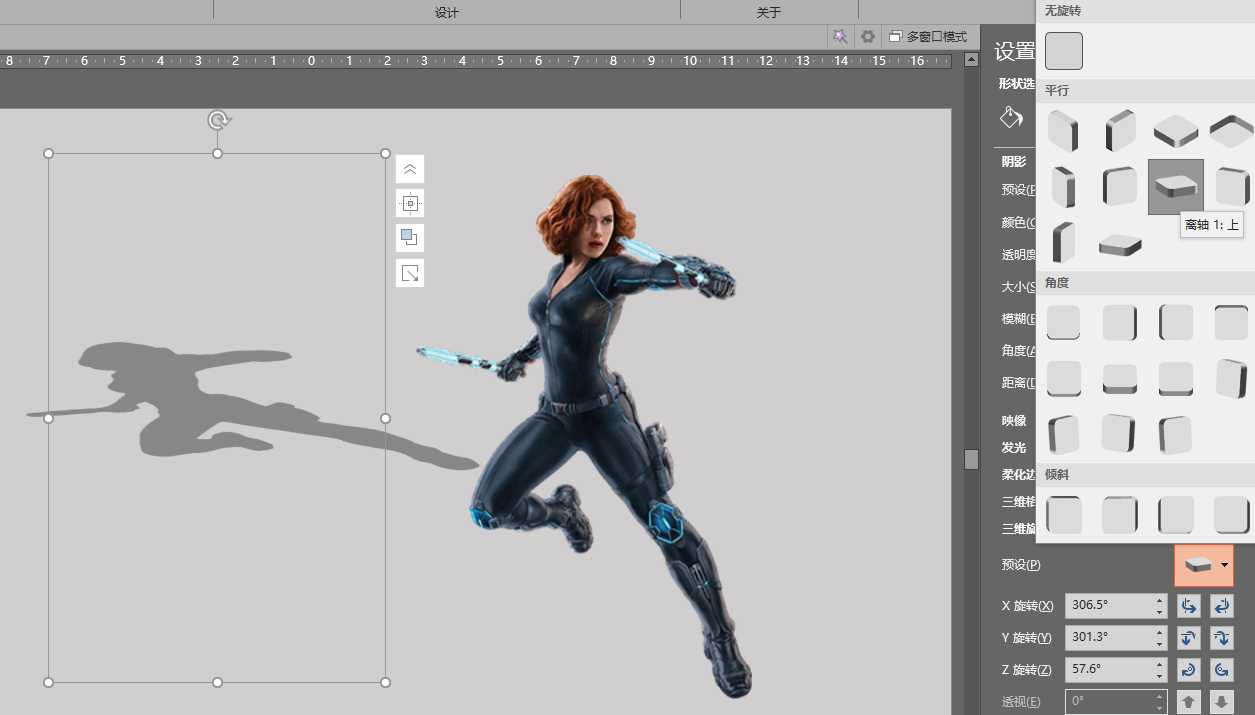This screenshot has height=715, width=1255.
Task: Pick the isometric bottom-down preset ending 平行 first row
Action: tap(1232, 131)
